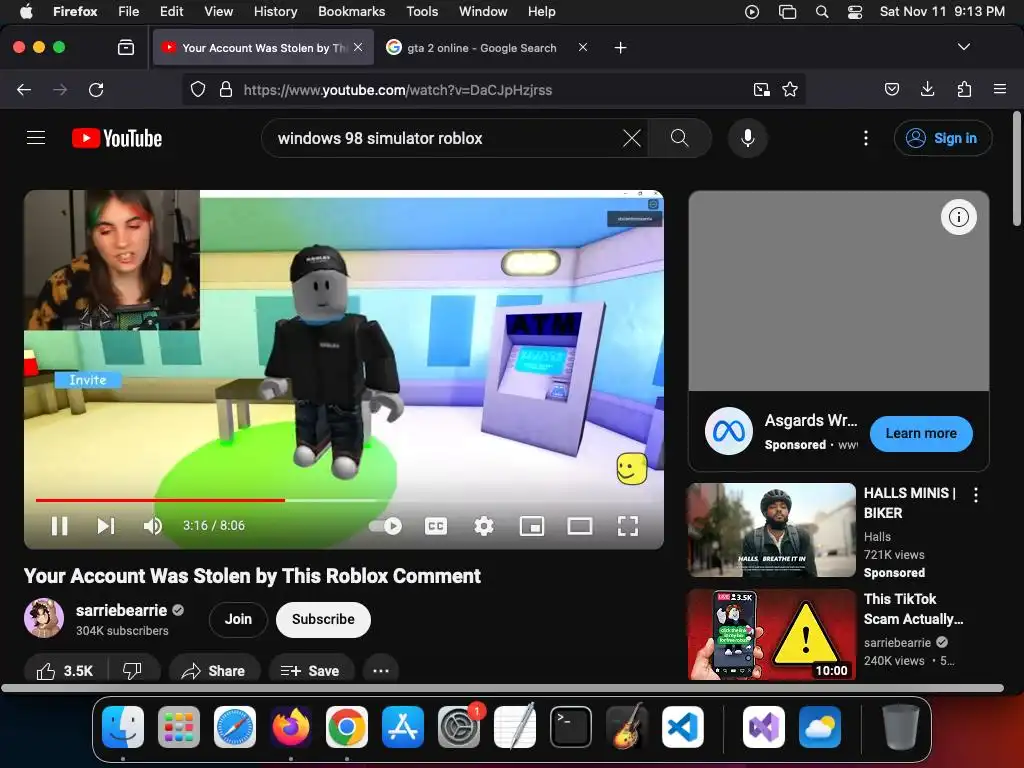Skip to the next video

click(106, 526)
